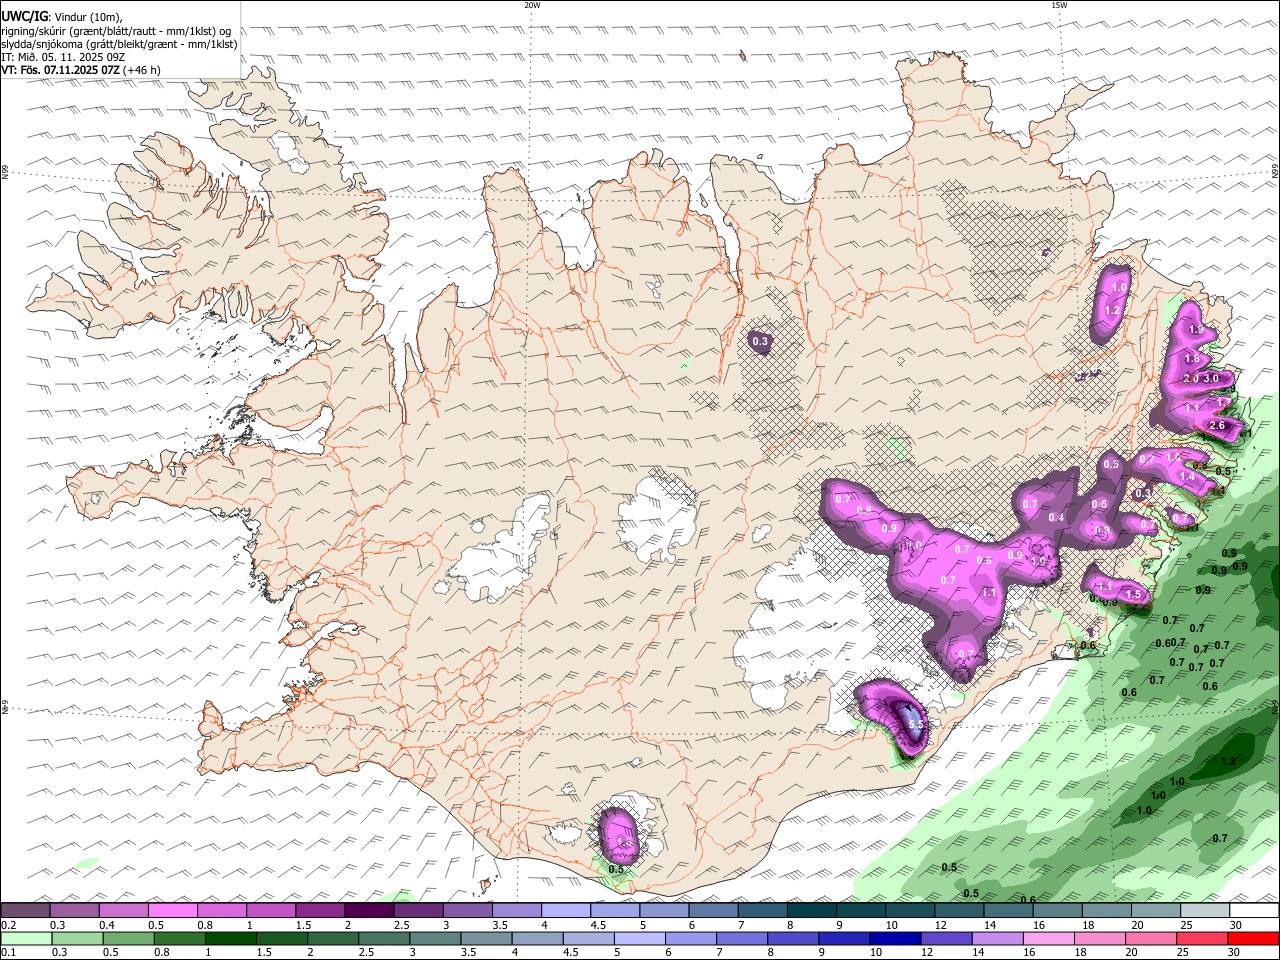
Task: Click the 0.4 snowfall value in southeast highlands
Action: pos(1057,517)
